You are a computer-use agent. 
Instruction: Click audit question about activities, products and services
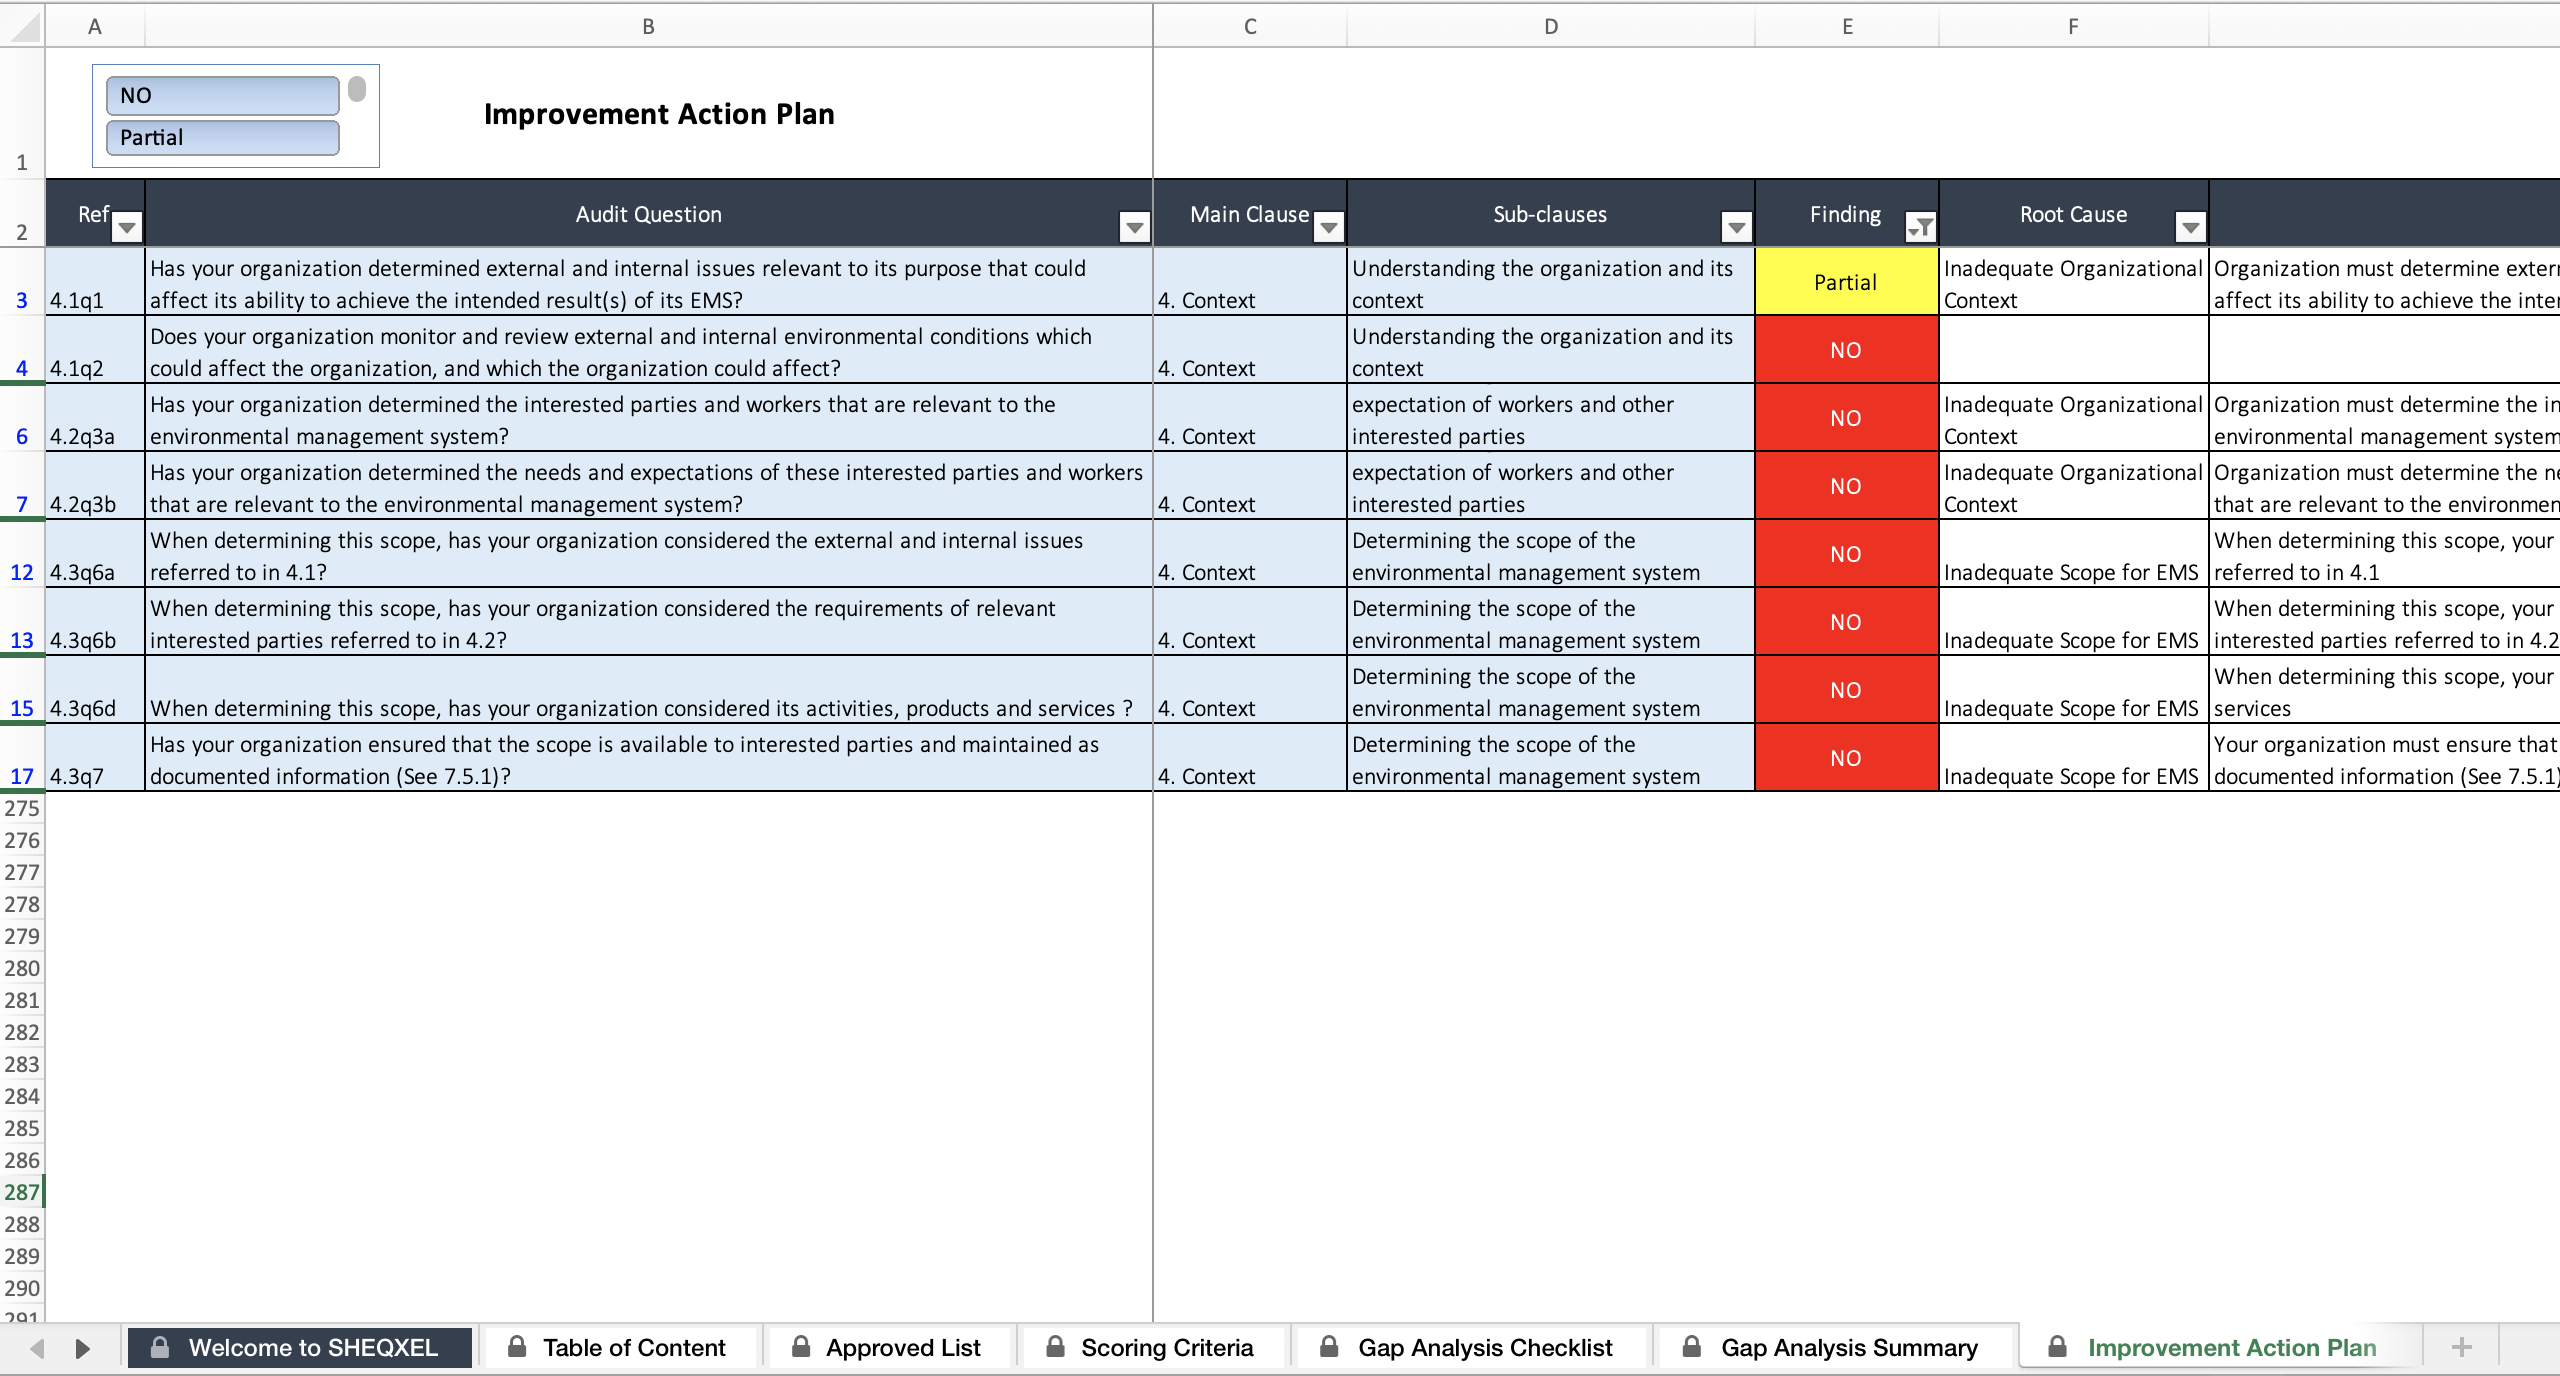[x=648, y=690]
